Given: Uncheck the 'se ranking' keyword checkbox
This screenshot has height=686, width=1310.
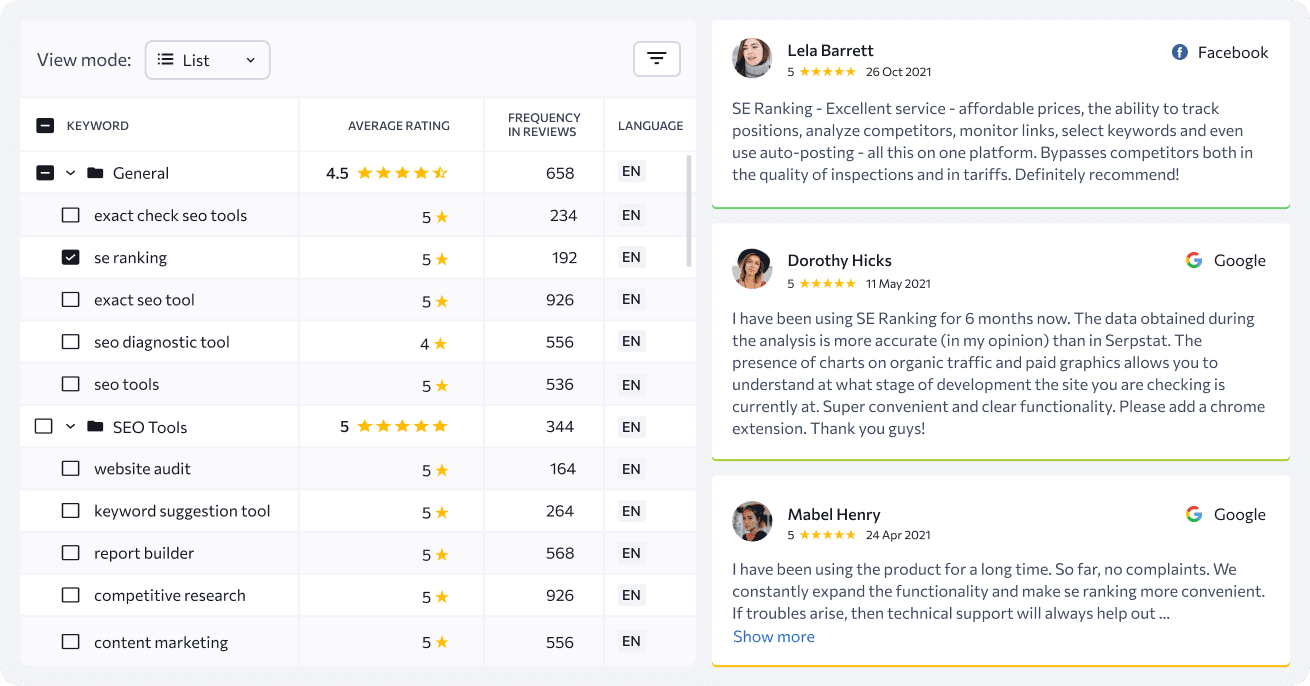Looking at the screenshot, I should pos(70,257).
